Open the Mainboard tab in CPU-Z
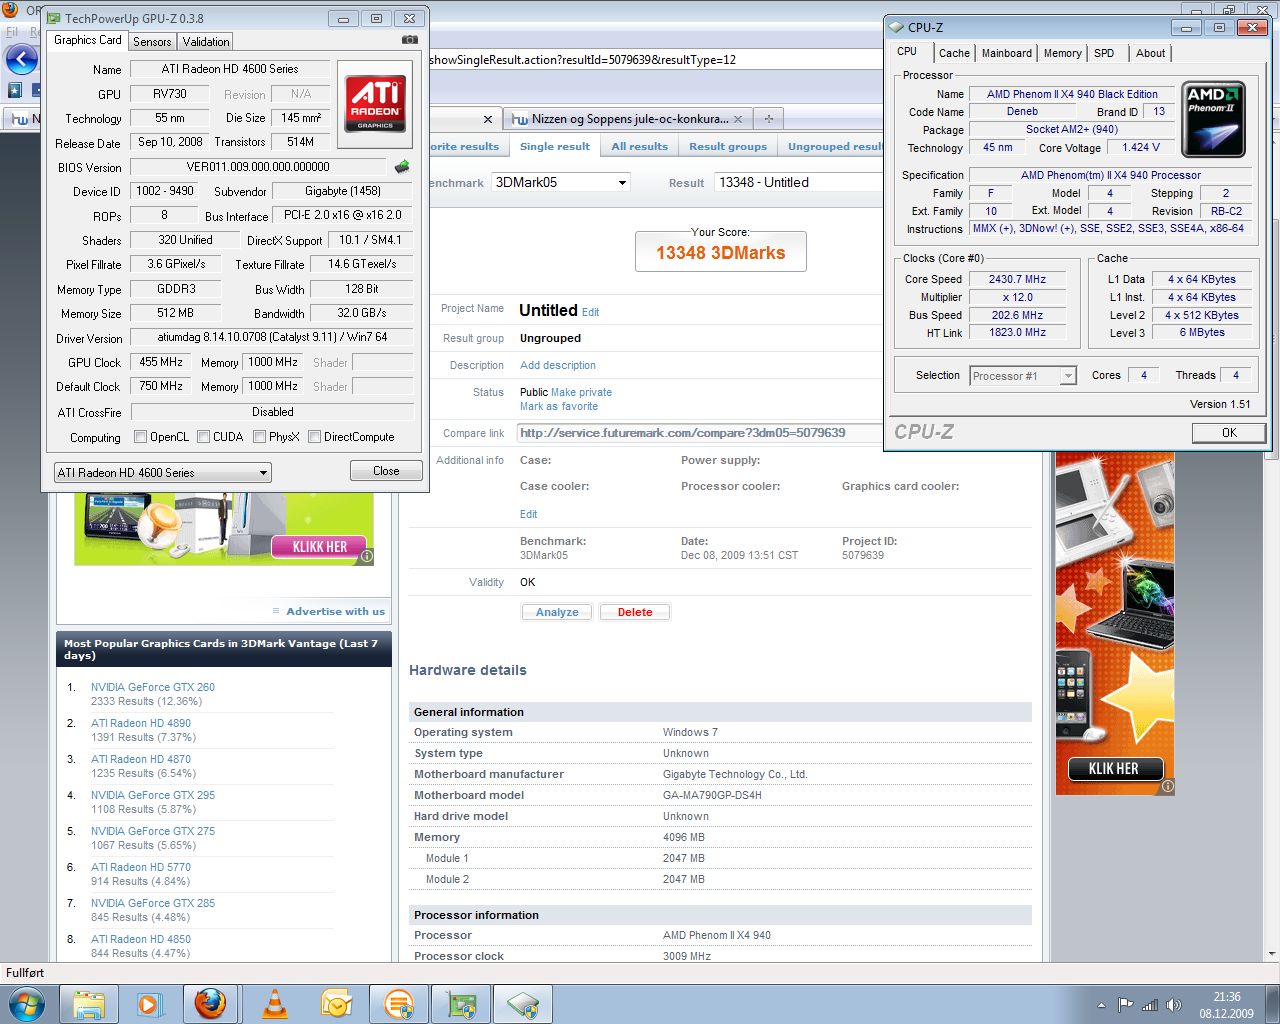This screenshot has height=1024, width=1280. coord(1007,53)
